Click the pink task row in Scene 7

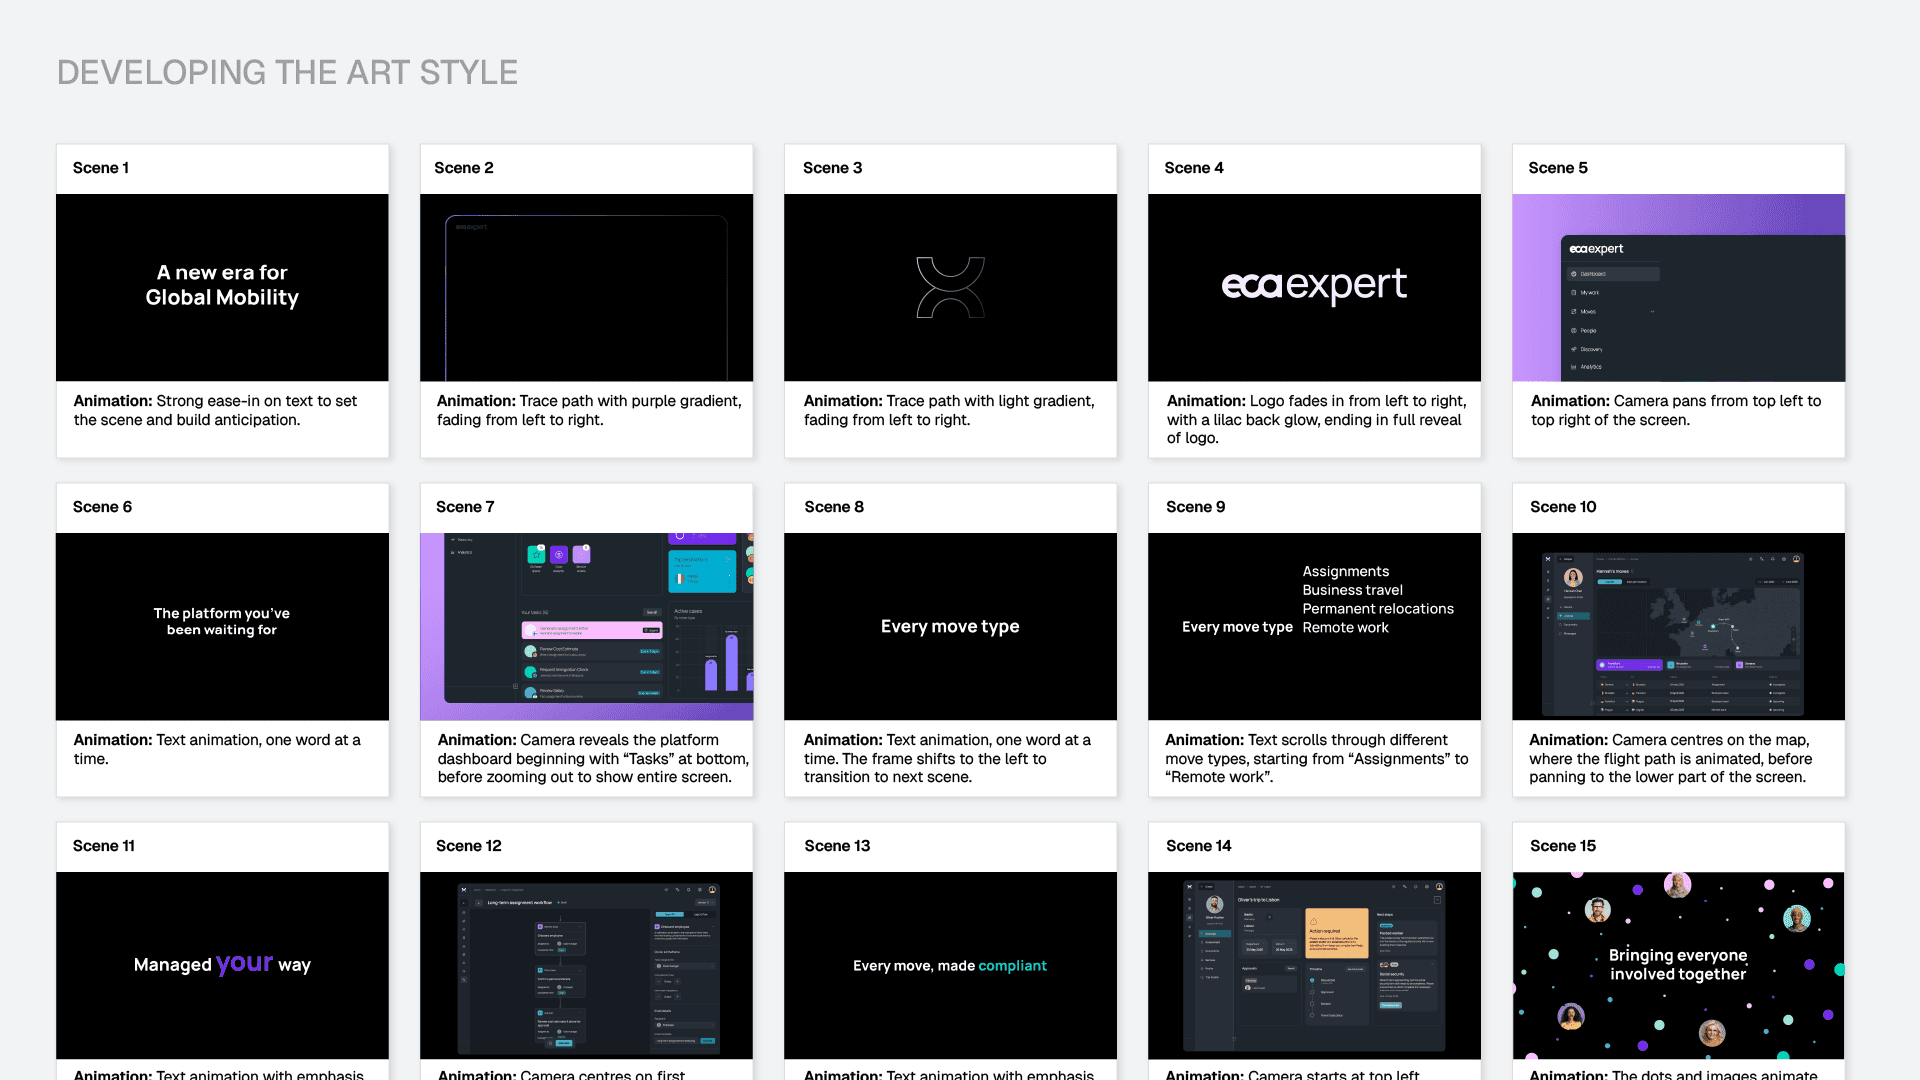coord(590,630)
